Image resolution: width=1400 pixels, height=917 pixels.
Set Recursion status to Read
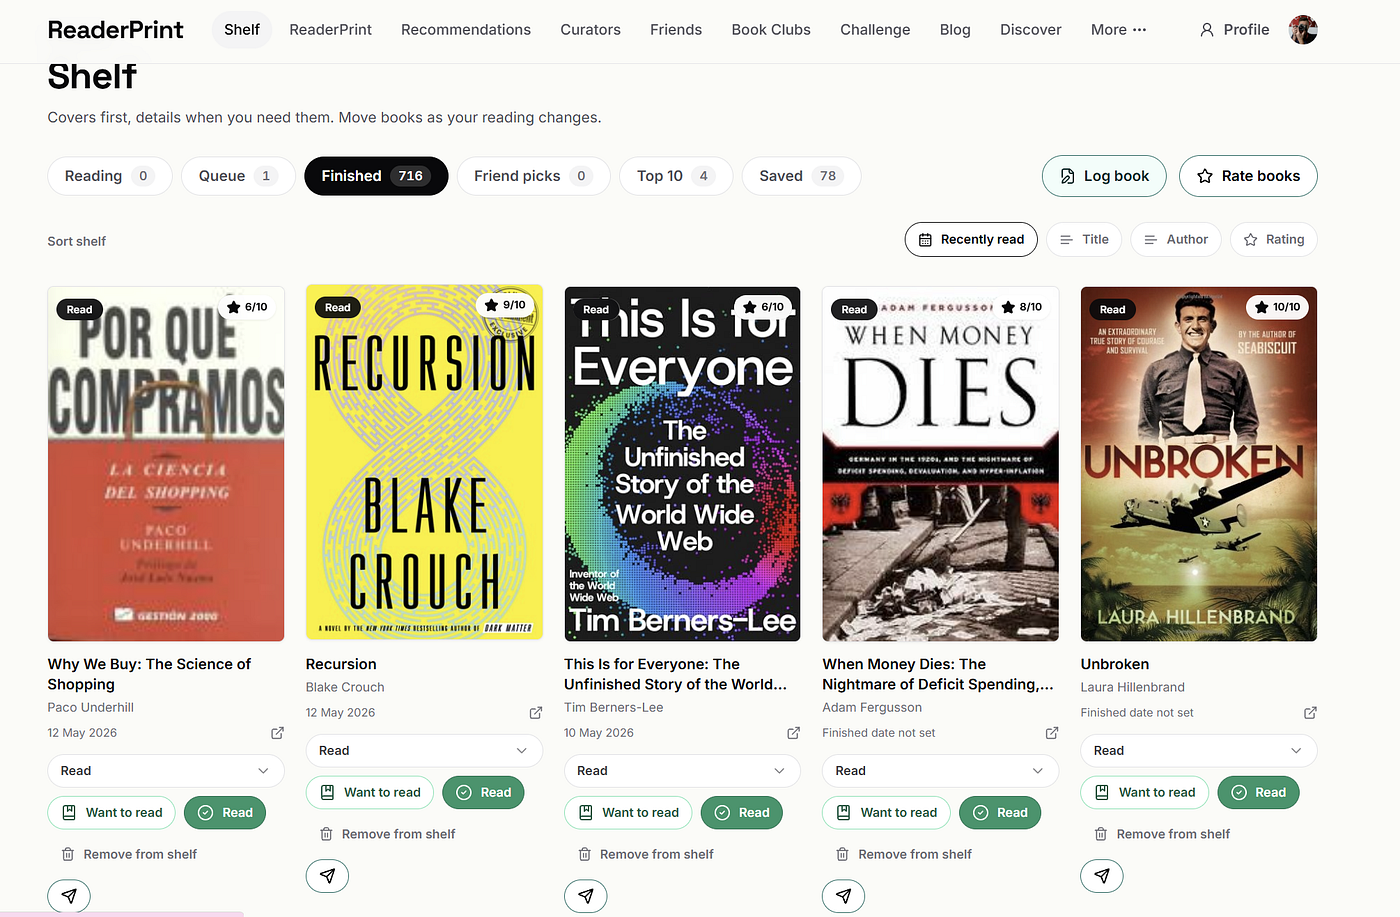[x=483, y=793]
